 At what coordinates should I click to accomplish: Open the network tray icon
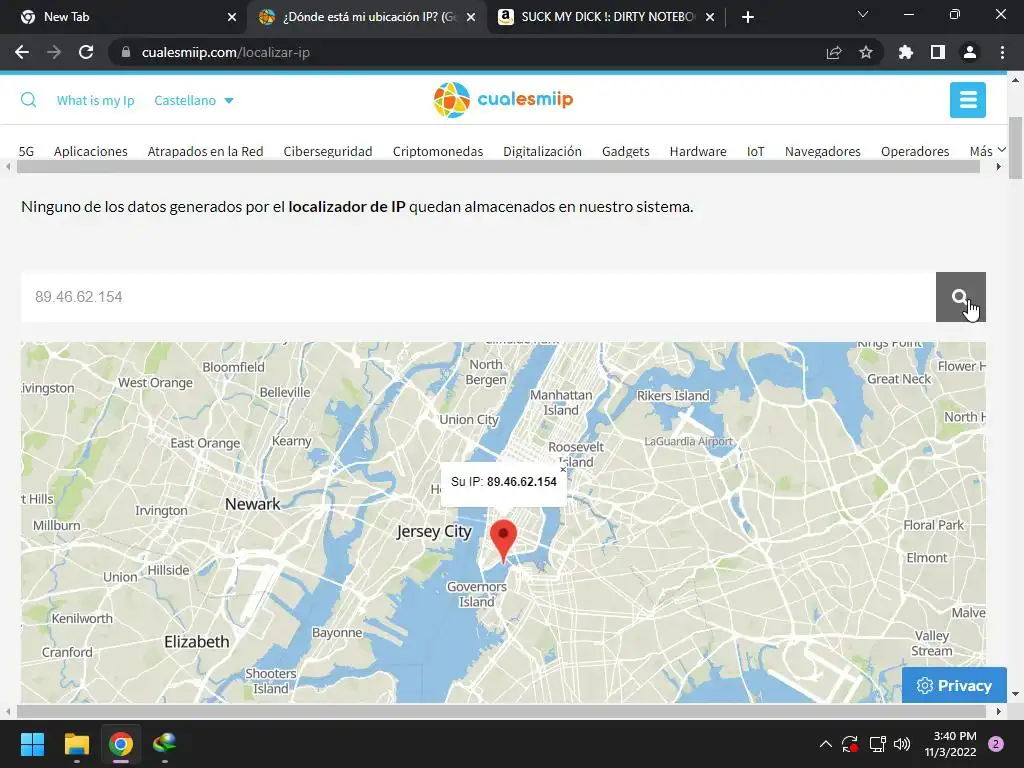tap(877, 744)
